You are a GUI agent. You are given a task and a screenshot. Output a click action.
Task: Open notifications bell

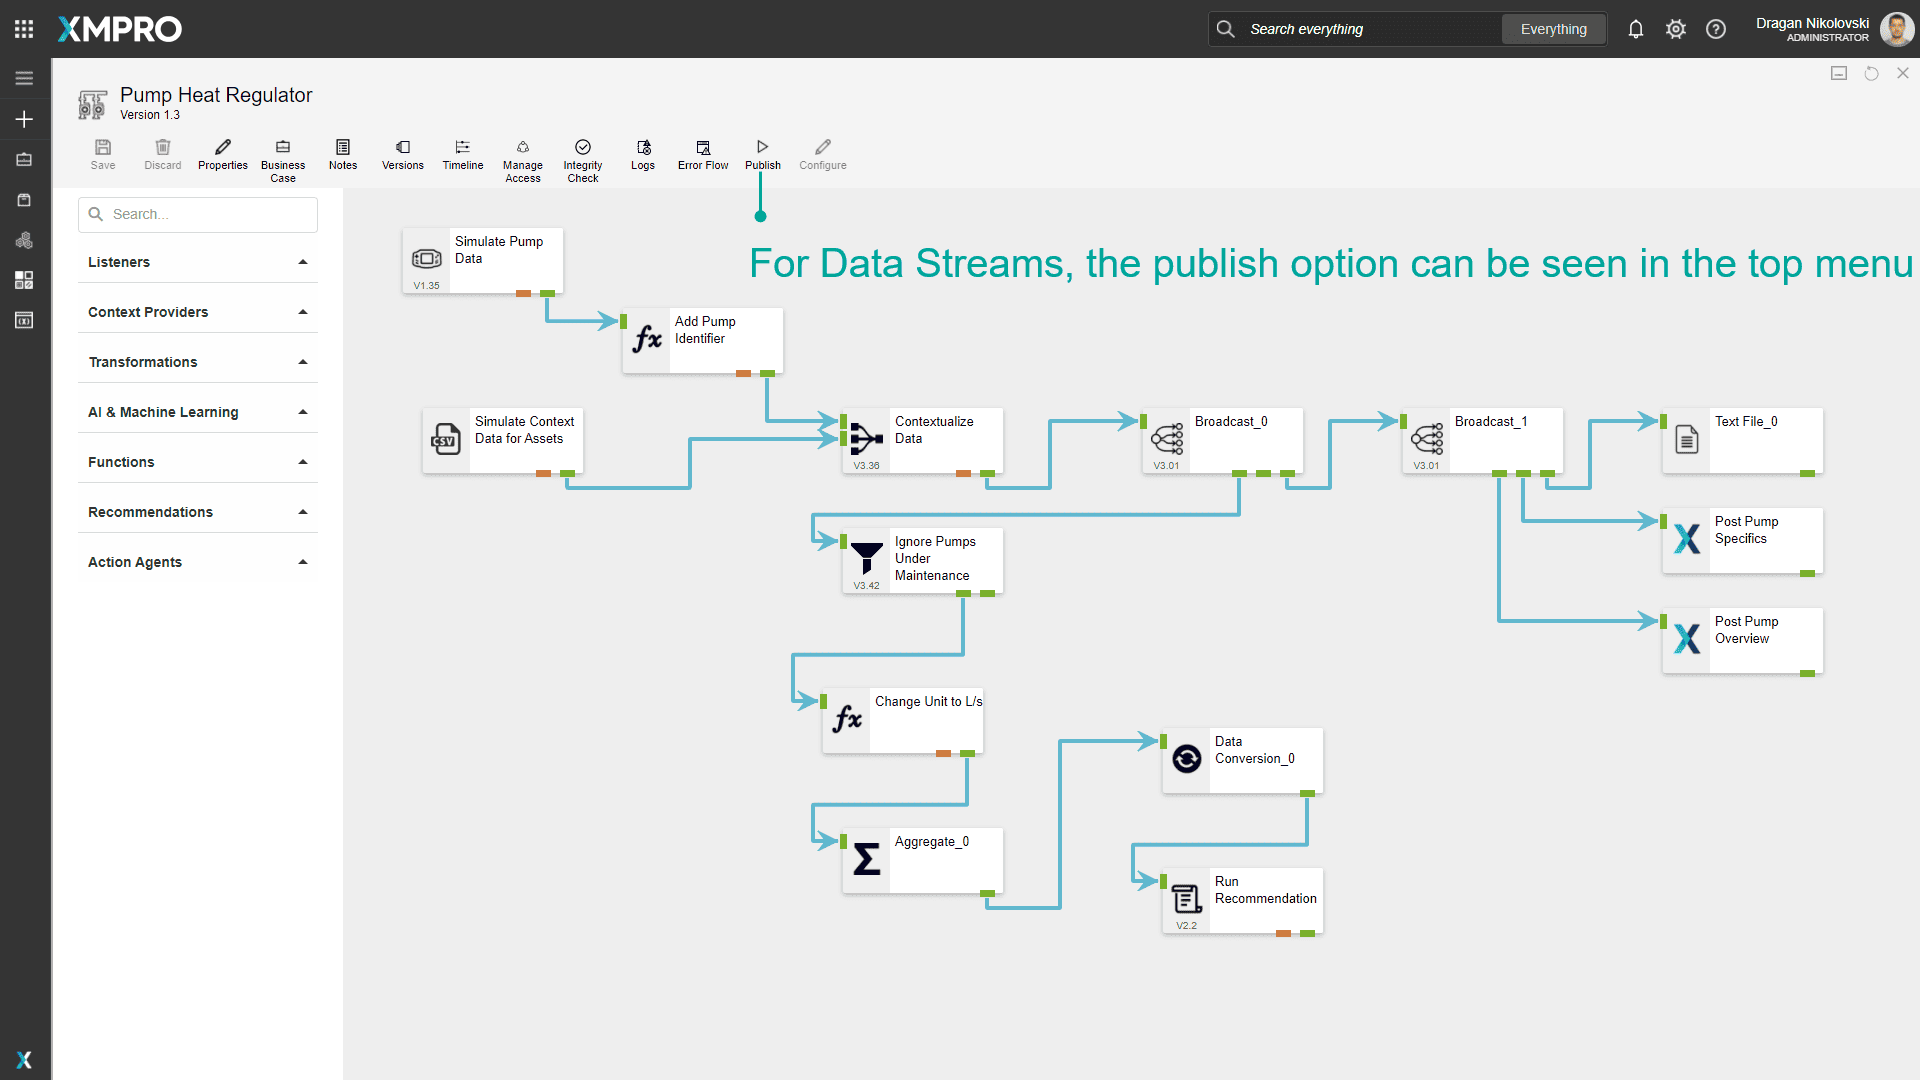(x=1635, y=29)
